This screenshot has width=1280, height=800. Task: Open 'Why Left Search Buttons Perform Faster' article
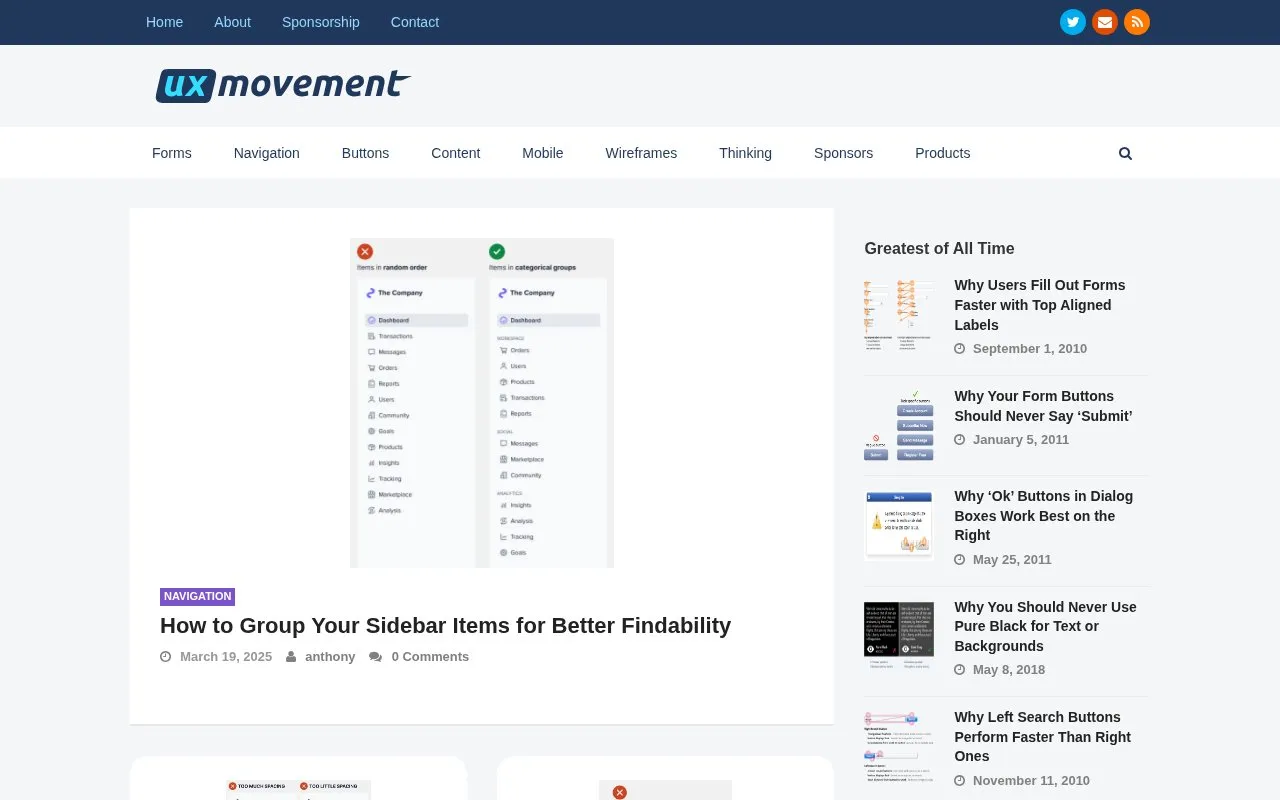tap(1042, 737)
